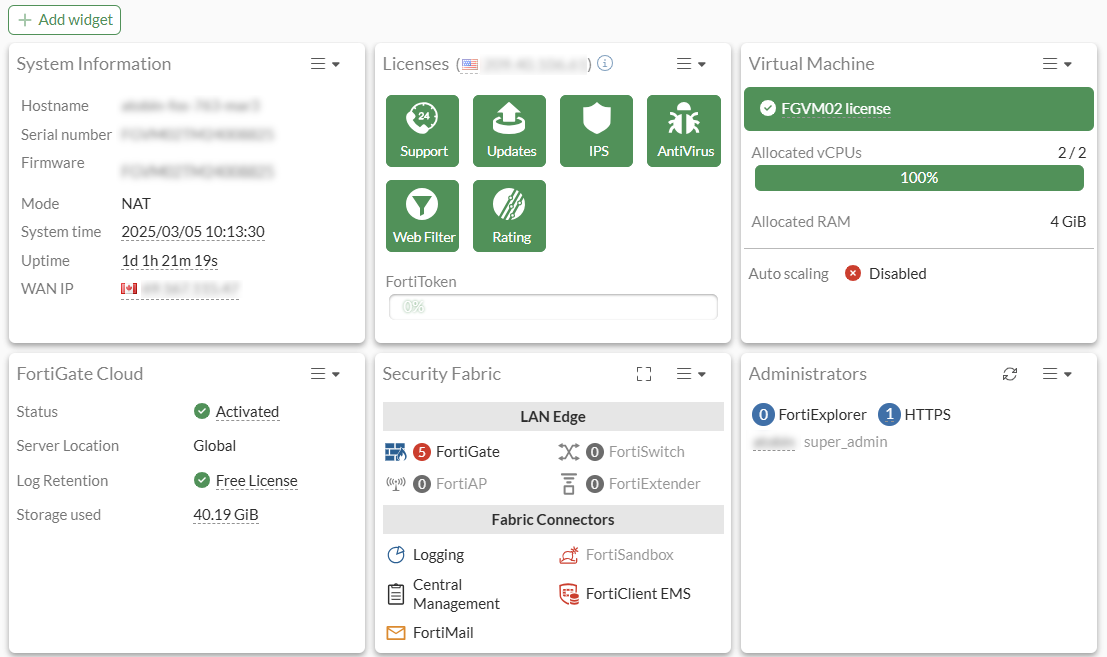
Task: Click the Allocated vCPUs 100% bar
Action: (x=919, y=178)
